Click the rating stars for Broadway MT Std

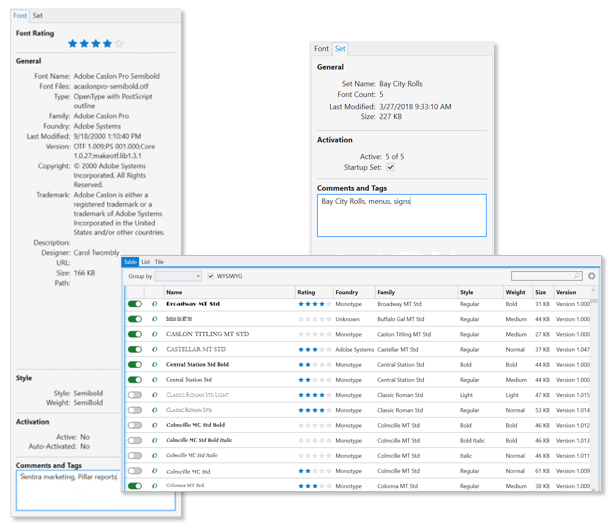(x=315, y=304)
